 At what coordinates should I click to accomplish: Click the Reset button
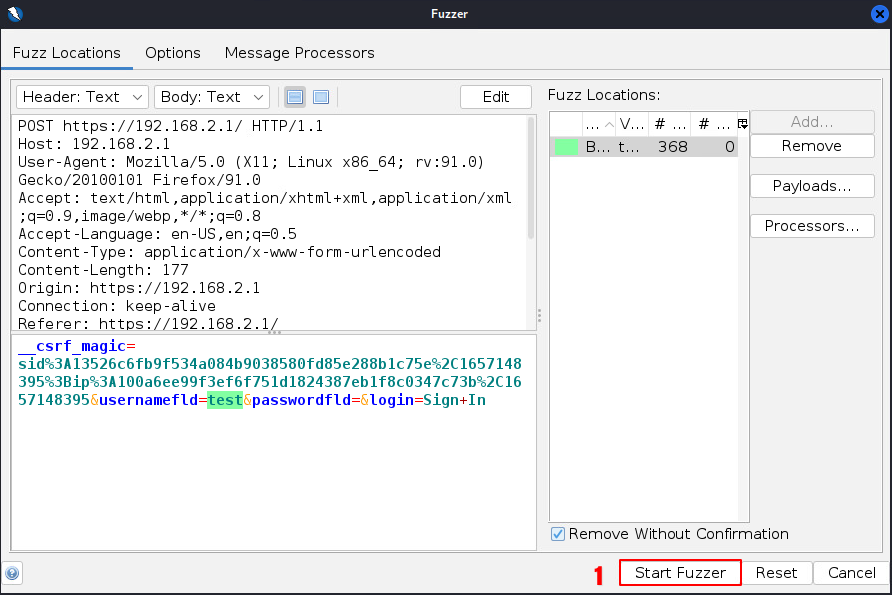click(776, 573)
